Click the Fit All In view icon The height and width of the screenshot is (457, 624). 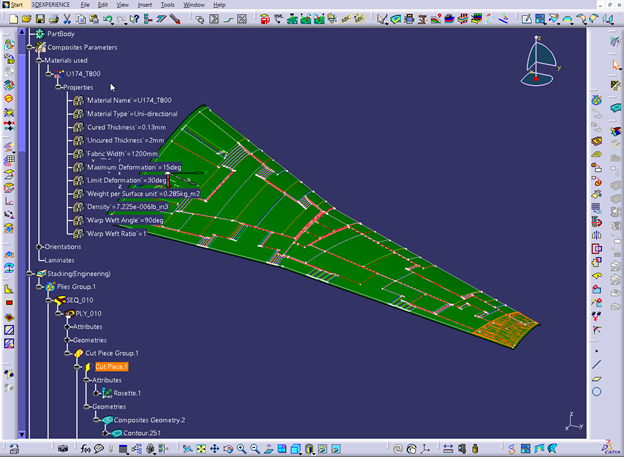pos(201,449)
